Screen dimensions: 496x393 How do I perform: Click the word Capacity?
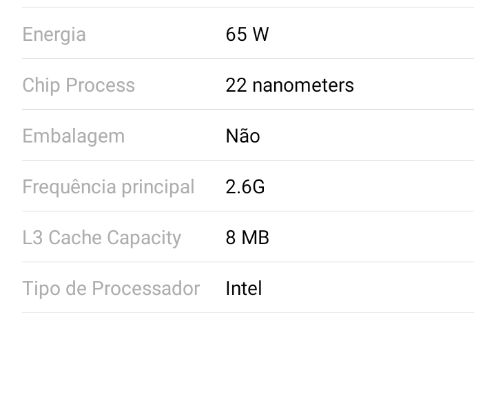click(144, 238)
